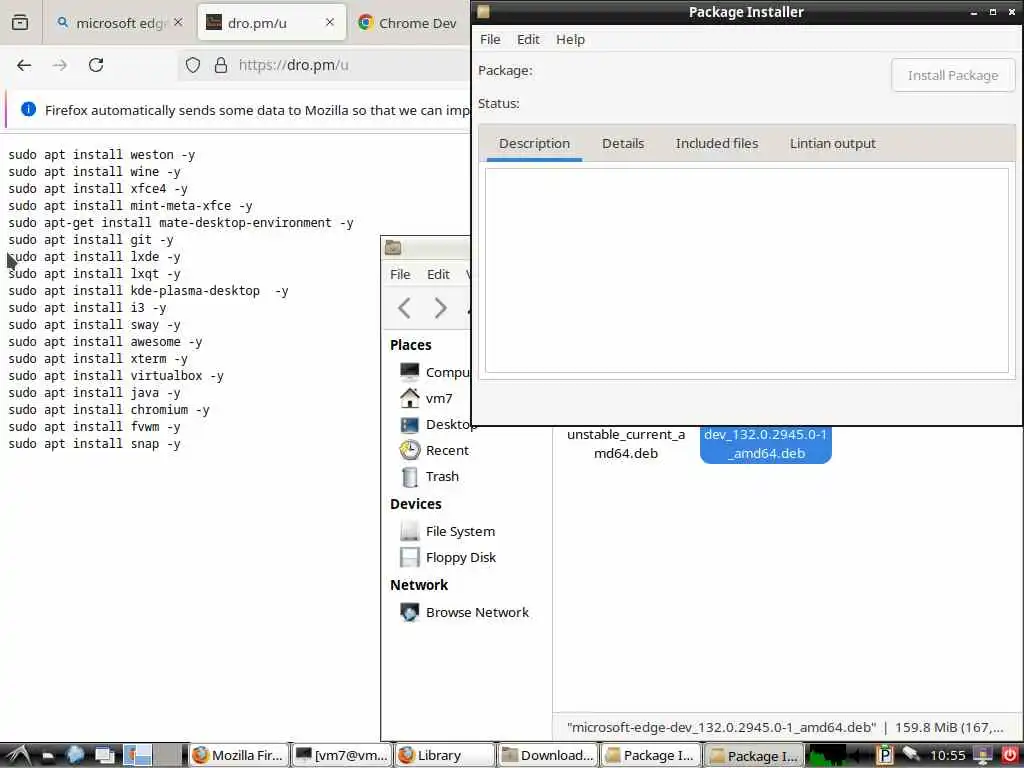The width and height of the screenshot is (1024, 768).
Task: Click the Trash bin icon in sidebar
Action: click(x=409, y=477)
